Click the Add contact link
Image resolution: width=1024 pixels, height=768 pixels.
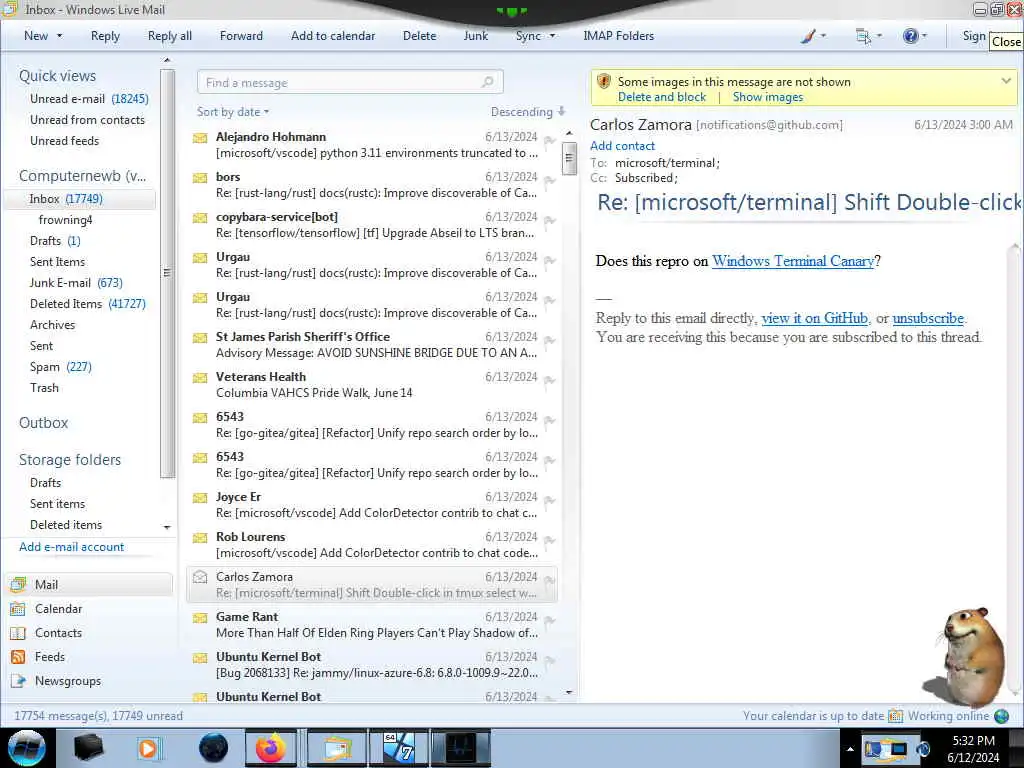[622, 146]
